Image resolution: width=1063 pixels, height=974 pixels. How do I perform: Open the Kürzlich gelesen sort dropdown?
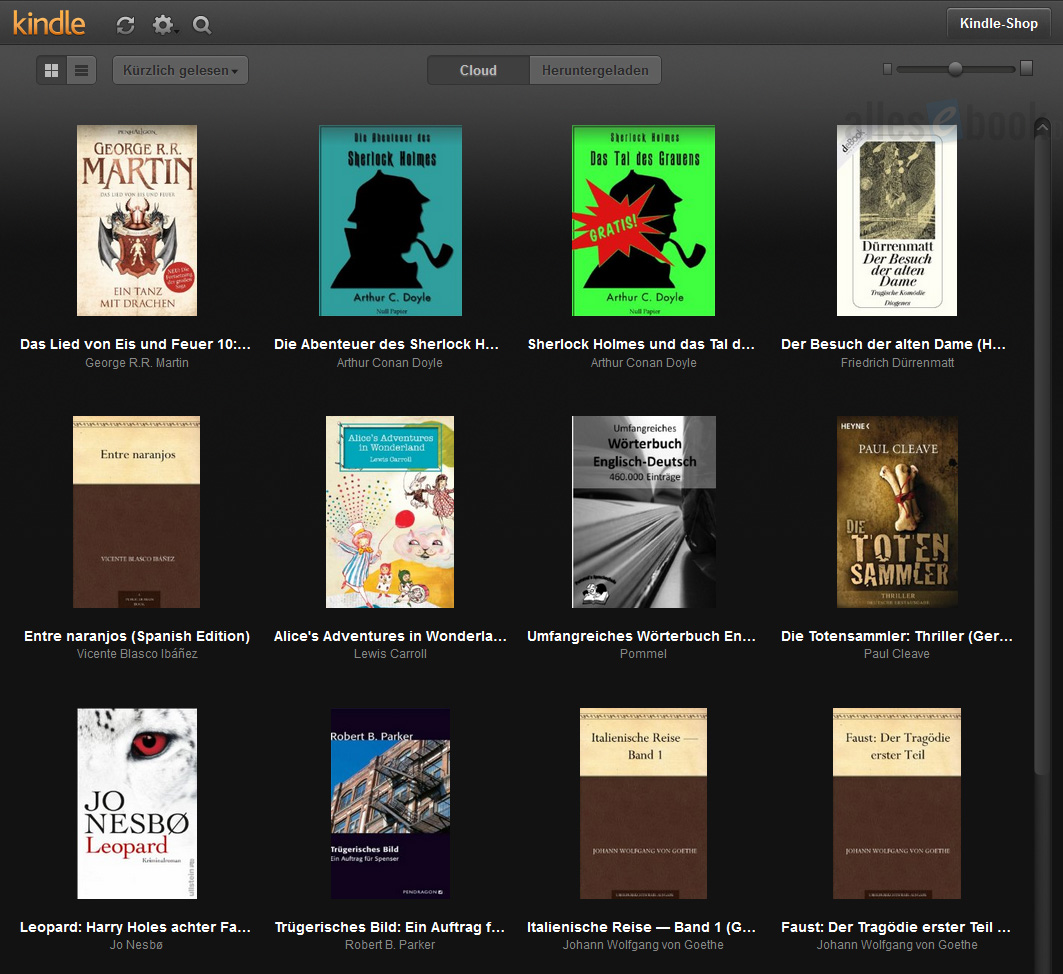180,70
